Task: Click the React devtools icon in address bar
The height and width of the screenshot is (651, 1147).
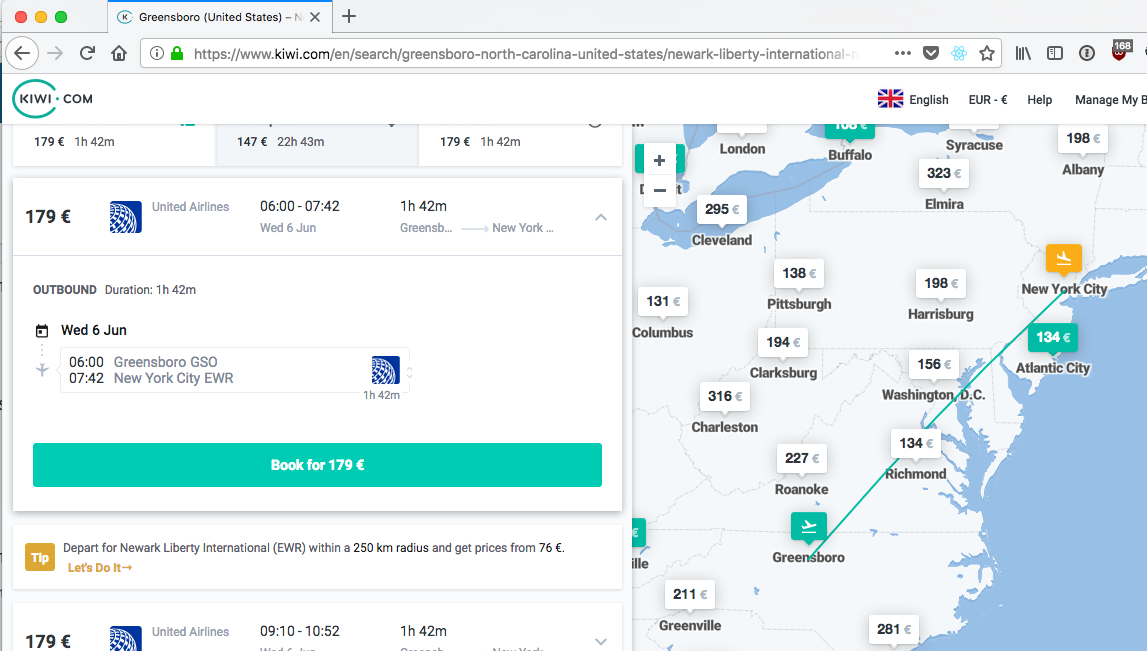Action: coord(959,53)
